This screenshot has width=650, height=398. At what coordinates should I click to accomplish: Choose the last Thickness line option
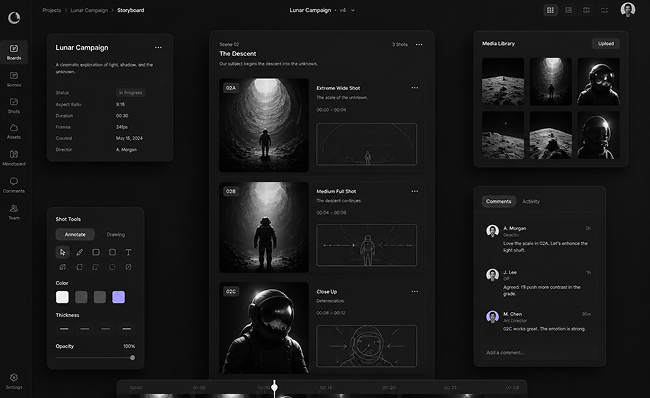(x=127, y=329)
